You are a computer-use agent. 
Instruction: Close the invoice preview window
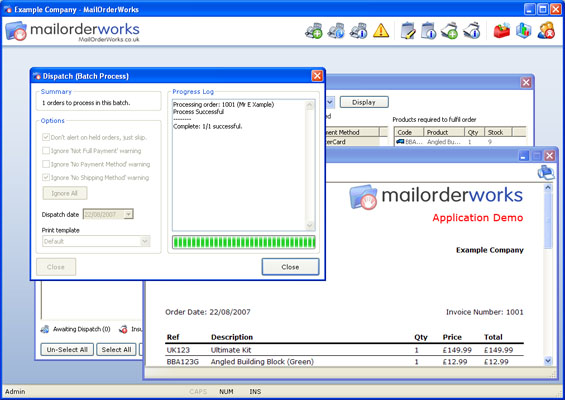pos(549,156)
